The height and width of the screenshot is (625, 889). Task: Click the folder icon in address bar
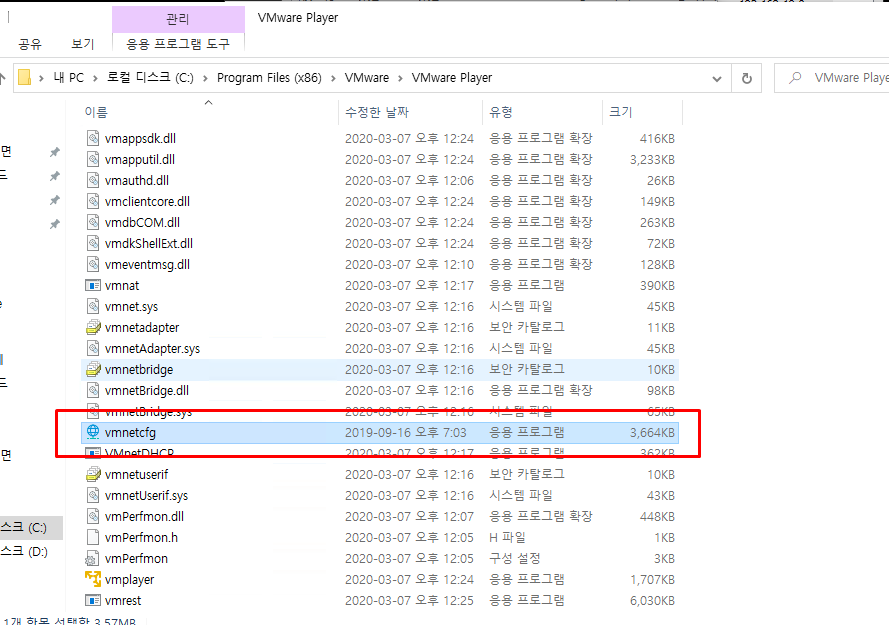click(x=24, y=78)
